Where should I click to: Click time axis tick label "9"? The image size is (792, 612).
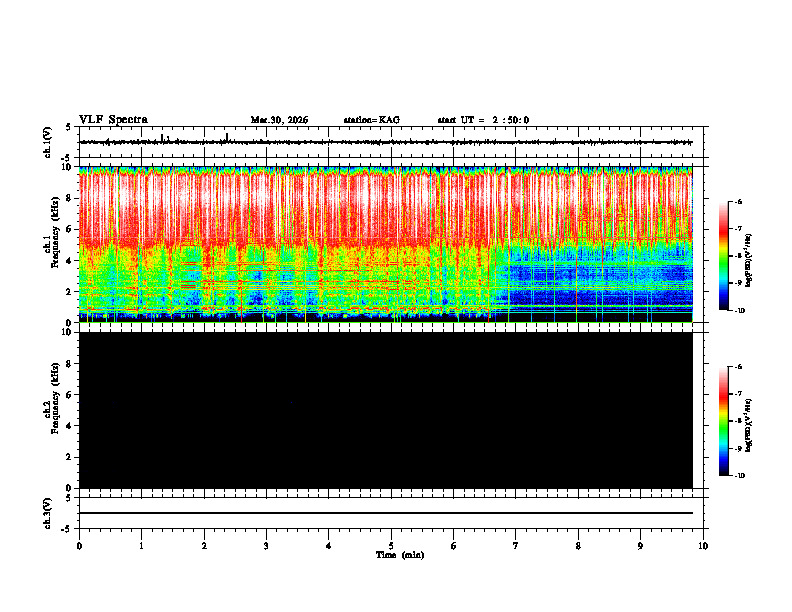point(640,546)
